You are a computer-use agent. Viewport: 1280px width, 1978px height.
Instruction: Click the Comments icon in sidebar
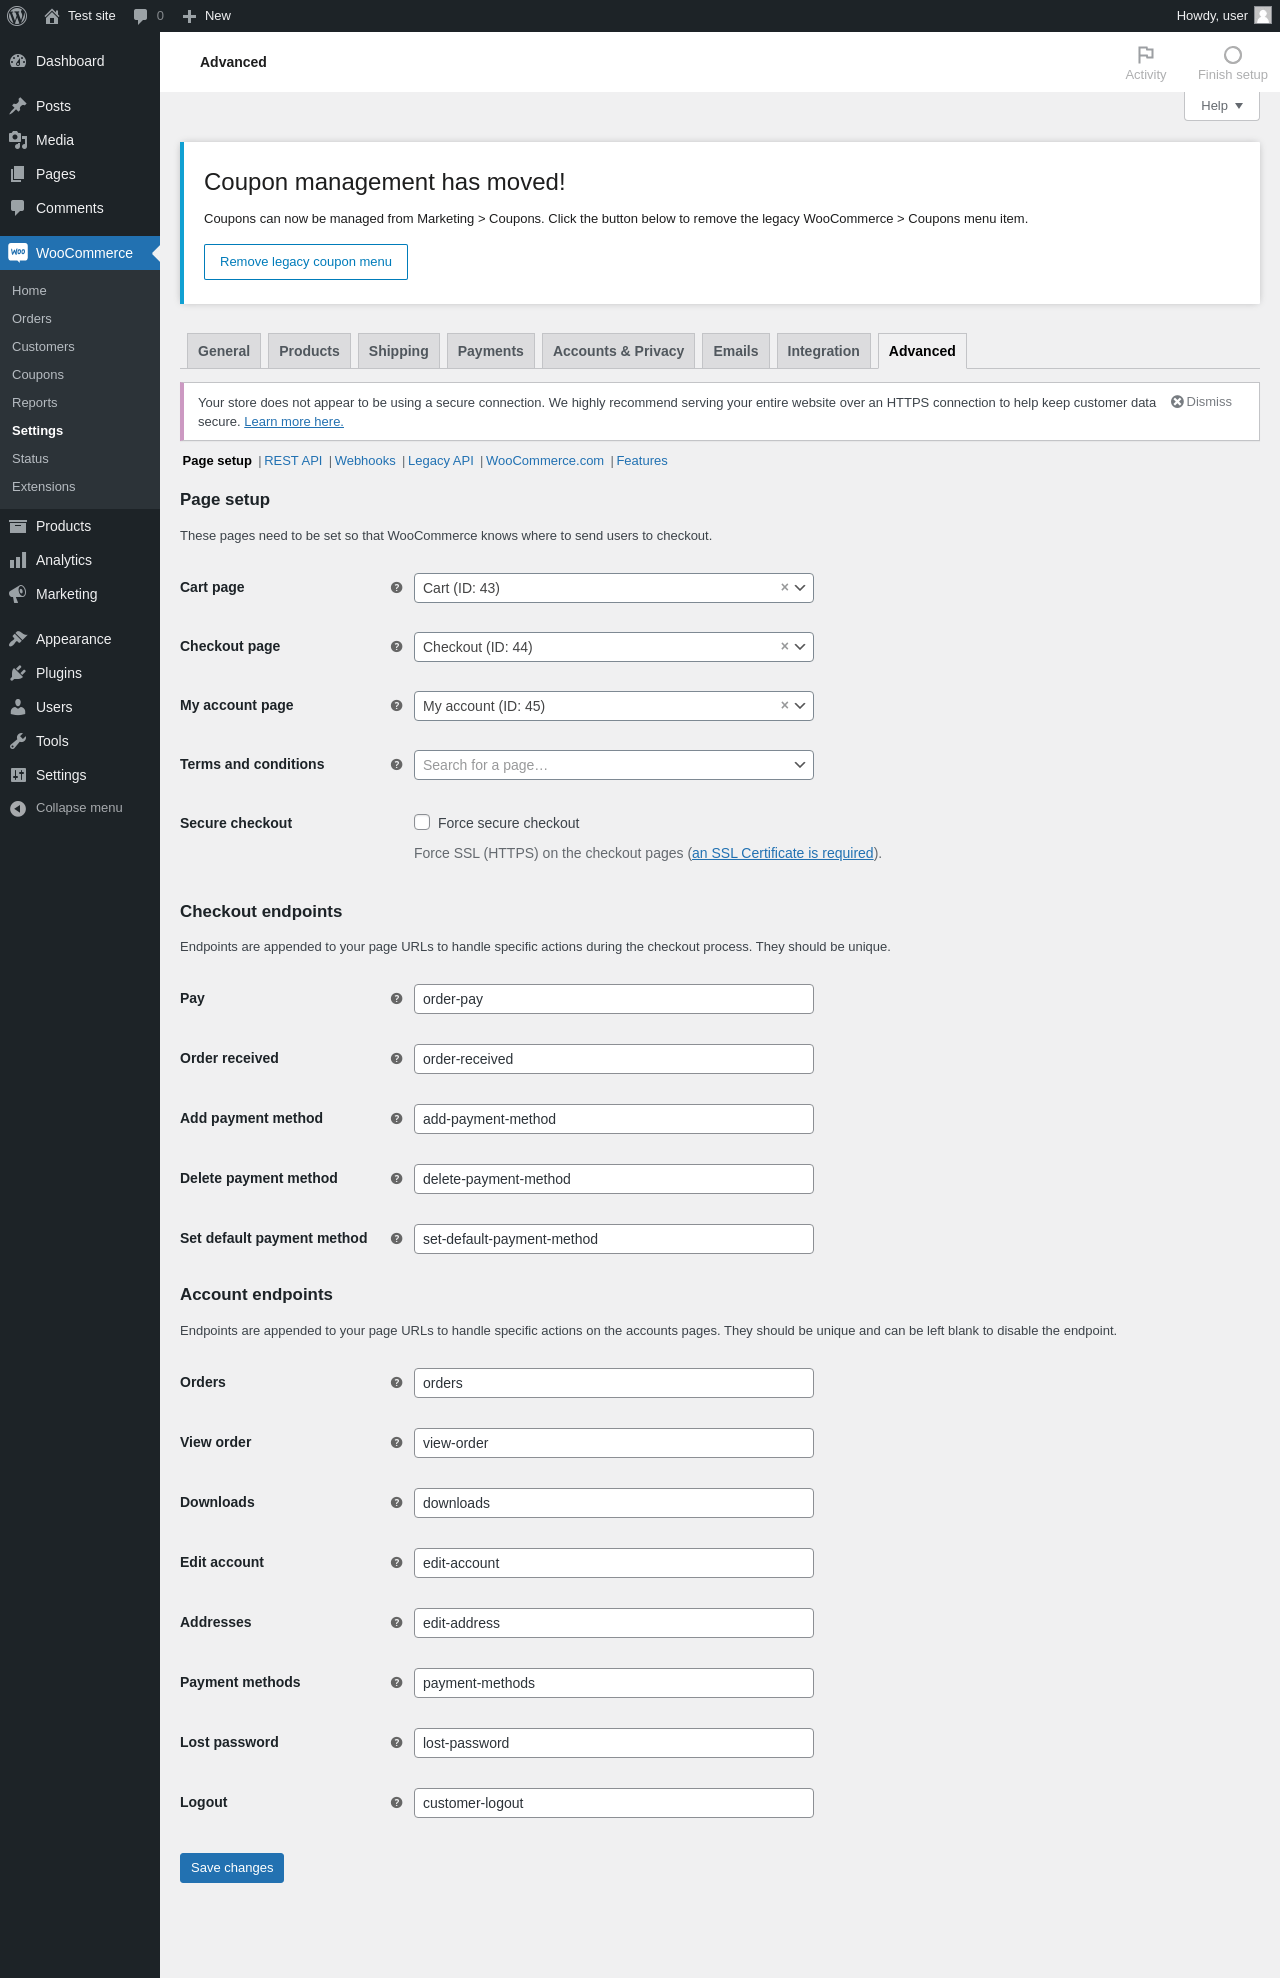pos(18,208)
